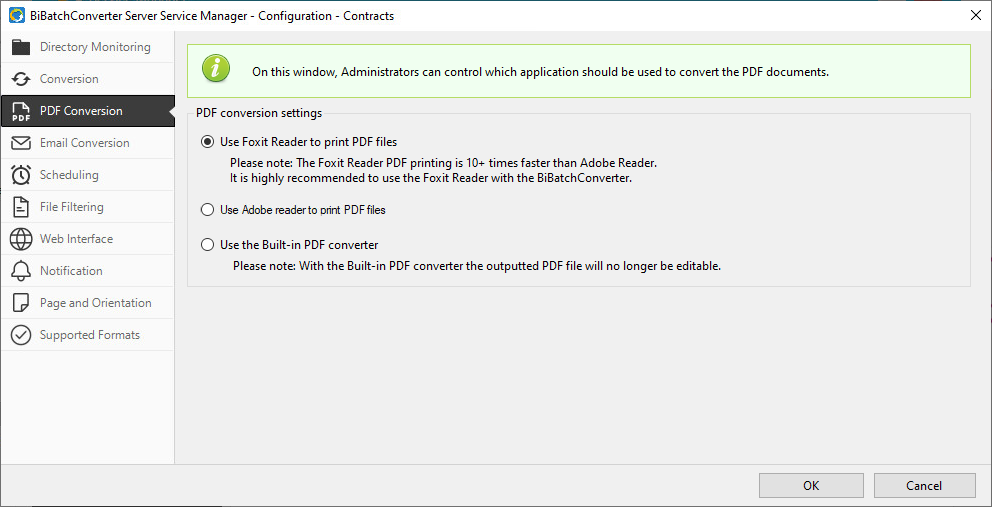The width and height of the screenshot is (992, 507).
Task: Click the Scheduling alarm clock icon
Action: point(21,175)
